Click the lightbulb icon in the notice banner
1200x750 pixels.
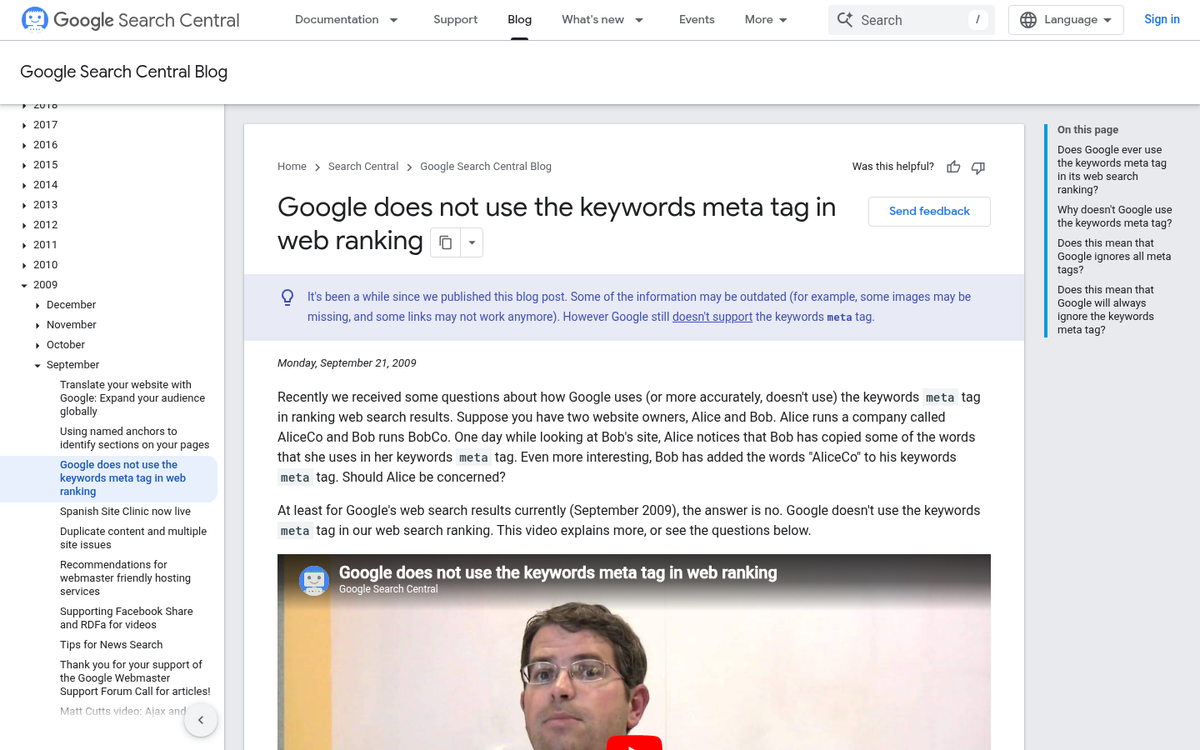(288, 297)
